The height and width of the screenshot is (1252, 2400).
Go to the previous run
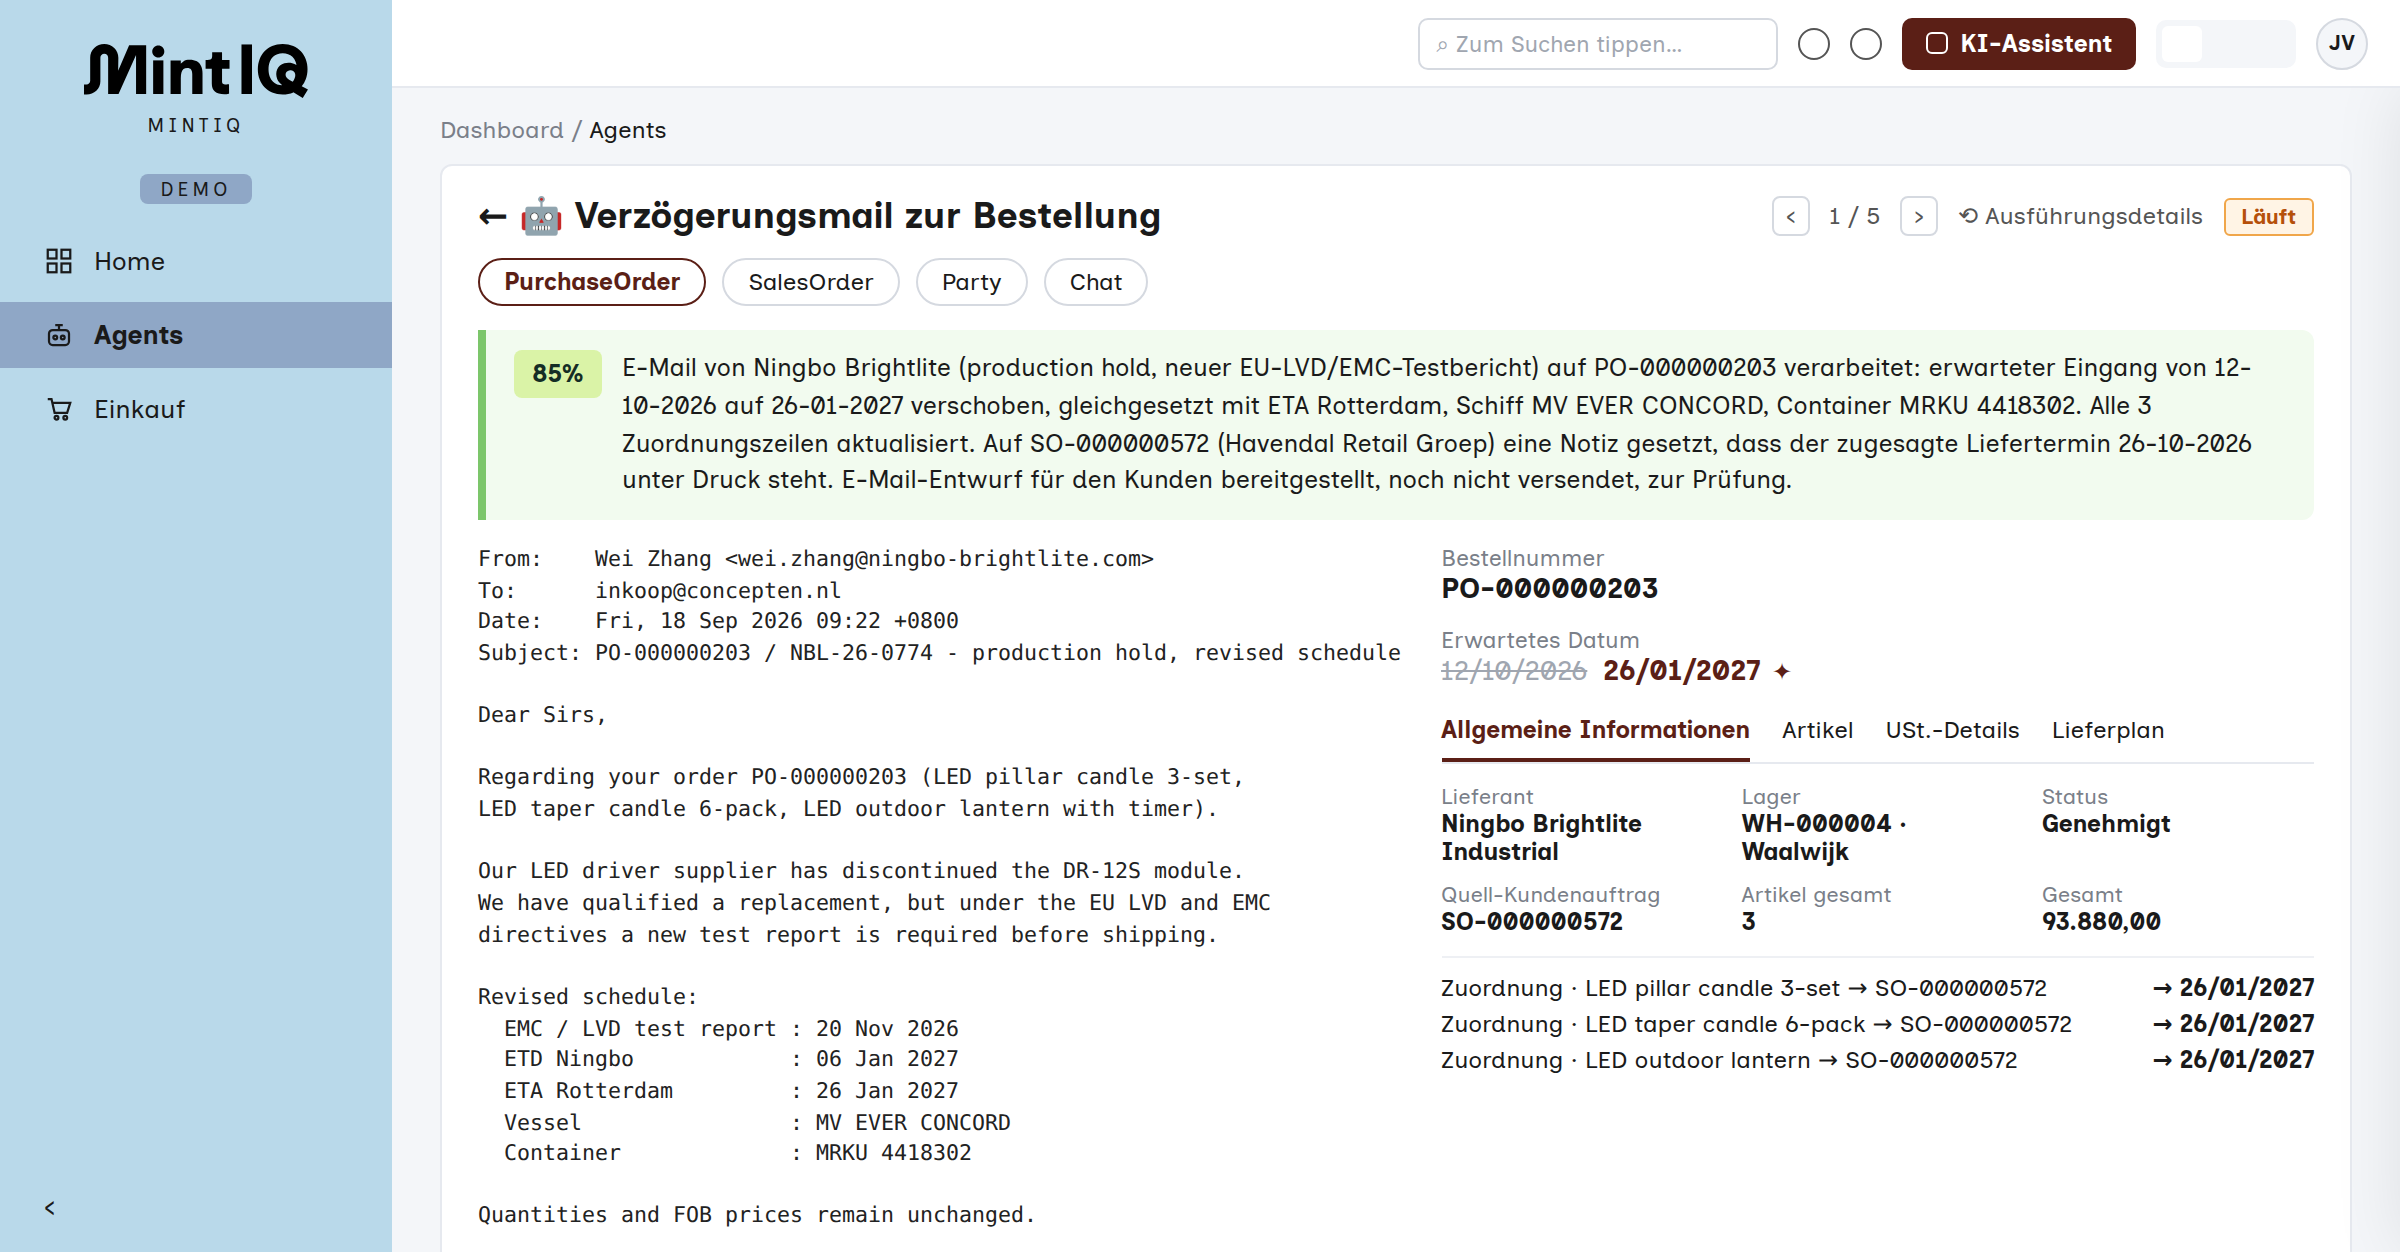coord(1790,216)
